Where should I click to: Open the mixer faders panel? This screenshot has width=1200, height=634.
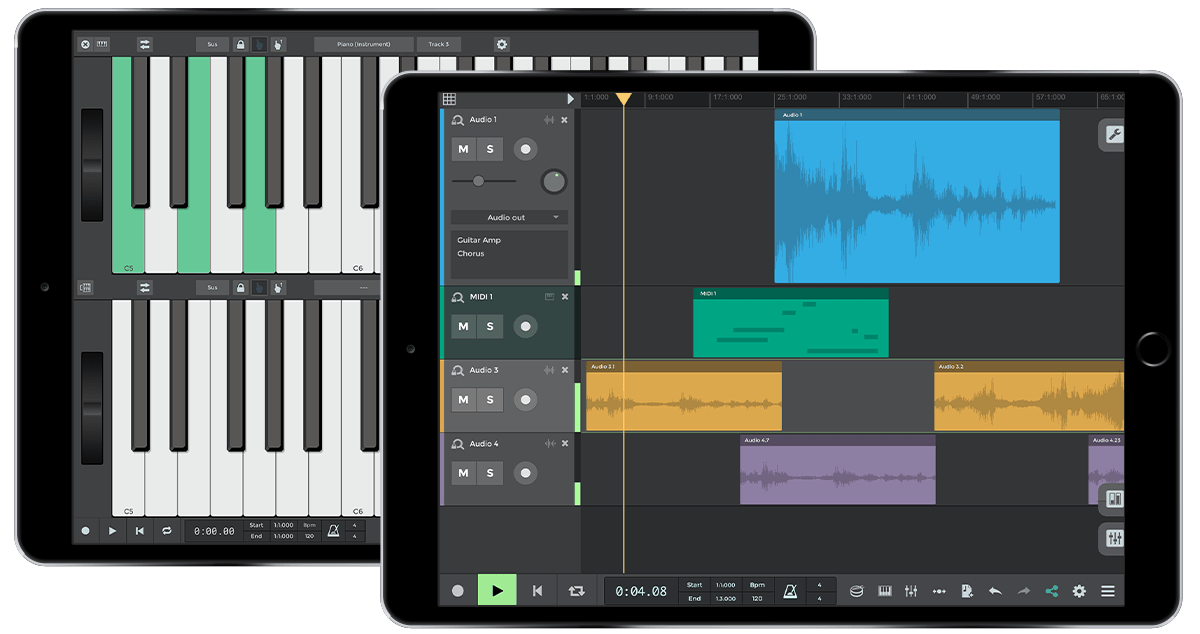click(x=911, y=590)
